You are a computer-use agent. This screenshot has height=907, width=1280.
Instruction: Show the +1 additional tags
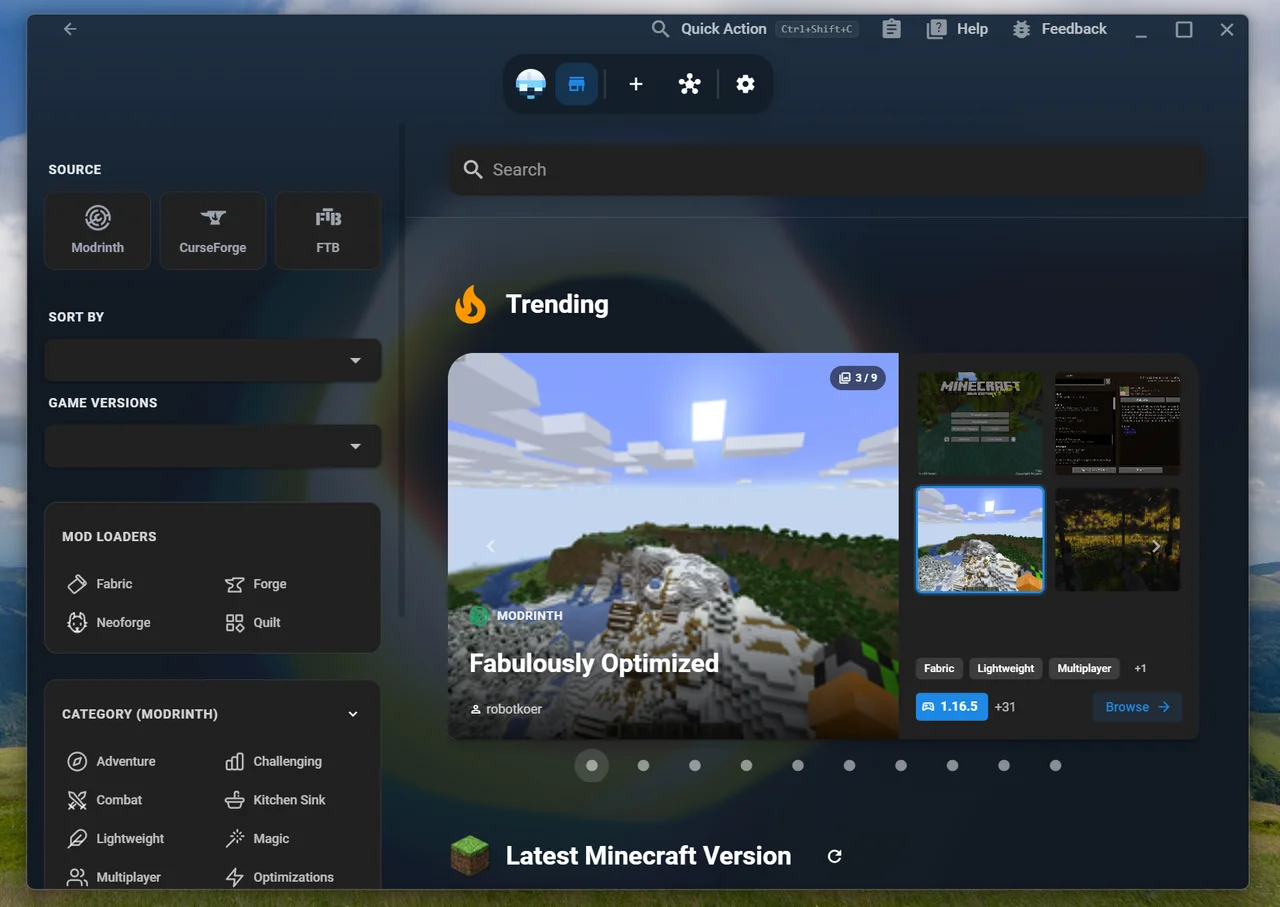1141,668
